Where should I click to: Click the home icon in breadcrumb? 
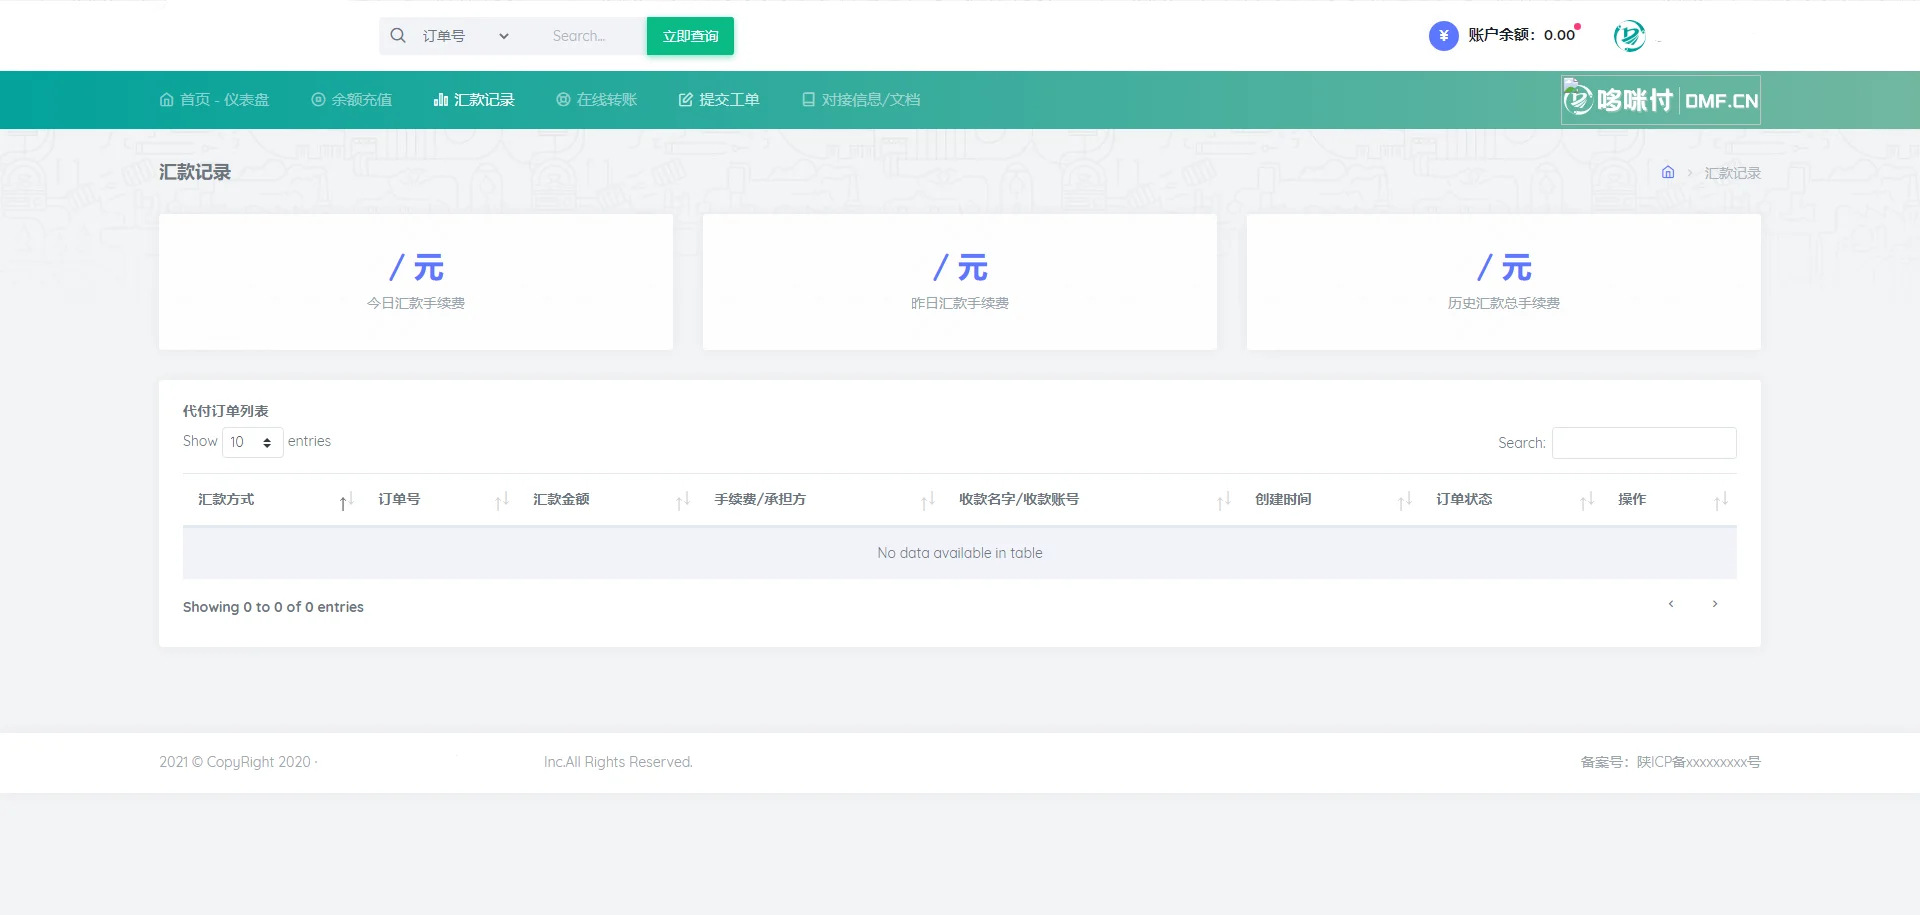tap(1668, 172)
